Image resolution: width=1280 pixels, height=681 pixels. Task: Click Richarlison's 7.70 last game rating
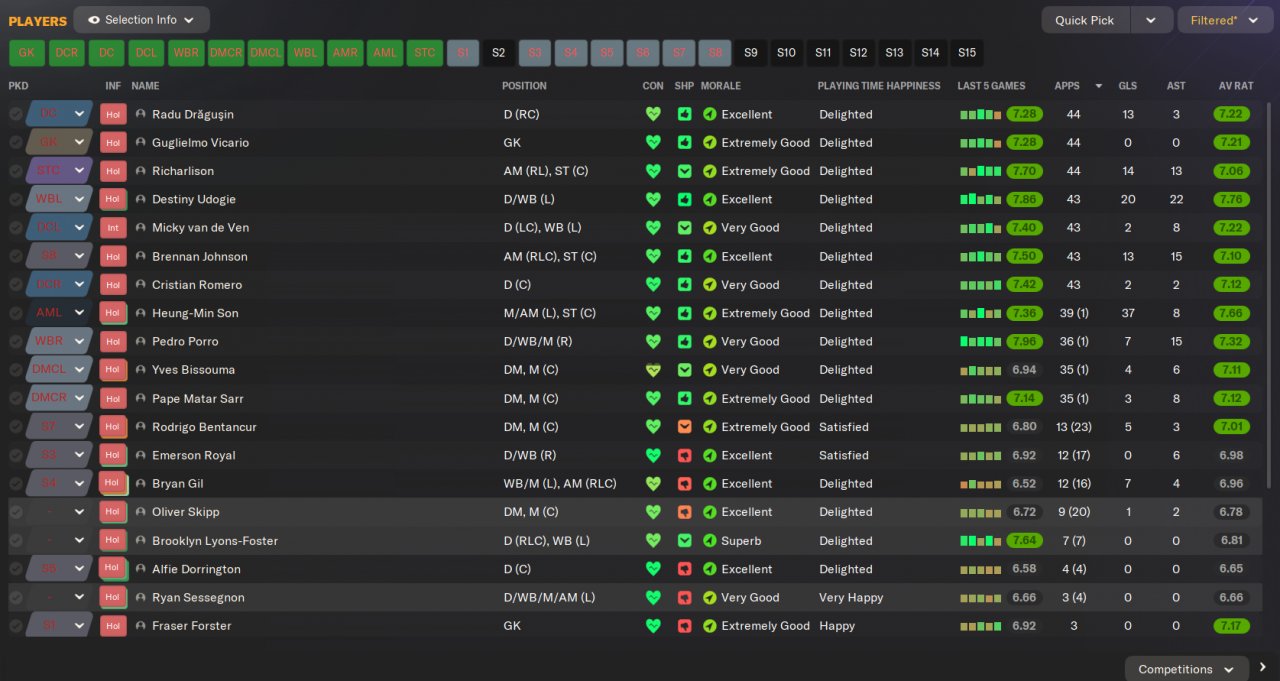pyautogui.click(x=1024, y=171)
